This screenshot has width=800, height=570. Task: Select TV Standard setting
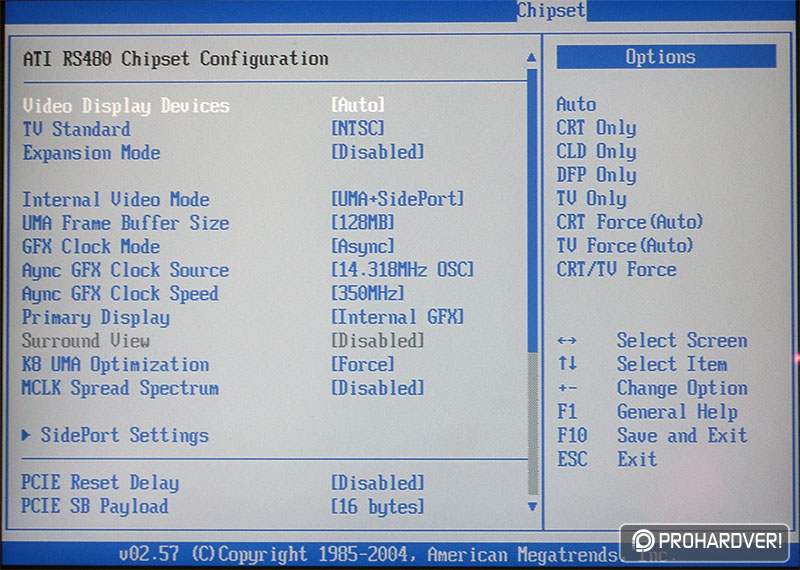pos(77,129)
